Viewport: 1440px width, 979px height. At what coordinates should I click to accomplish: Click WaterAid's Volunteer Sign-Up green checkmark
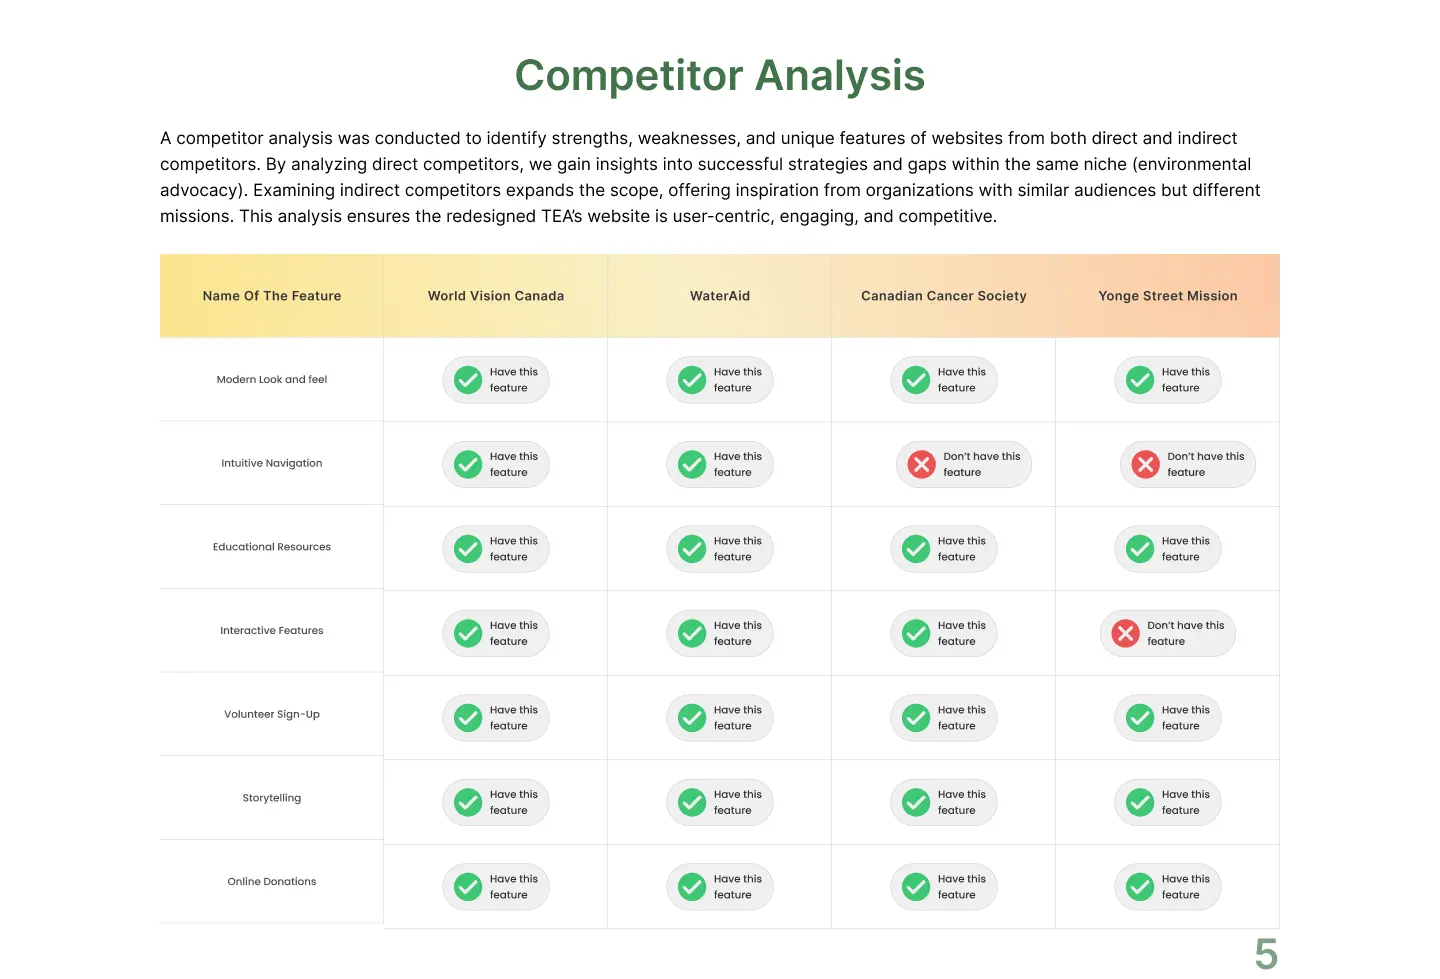click(x=692, y=718)
